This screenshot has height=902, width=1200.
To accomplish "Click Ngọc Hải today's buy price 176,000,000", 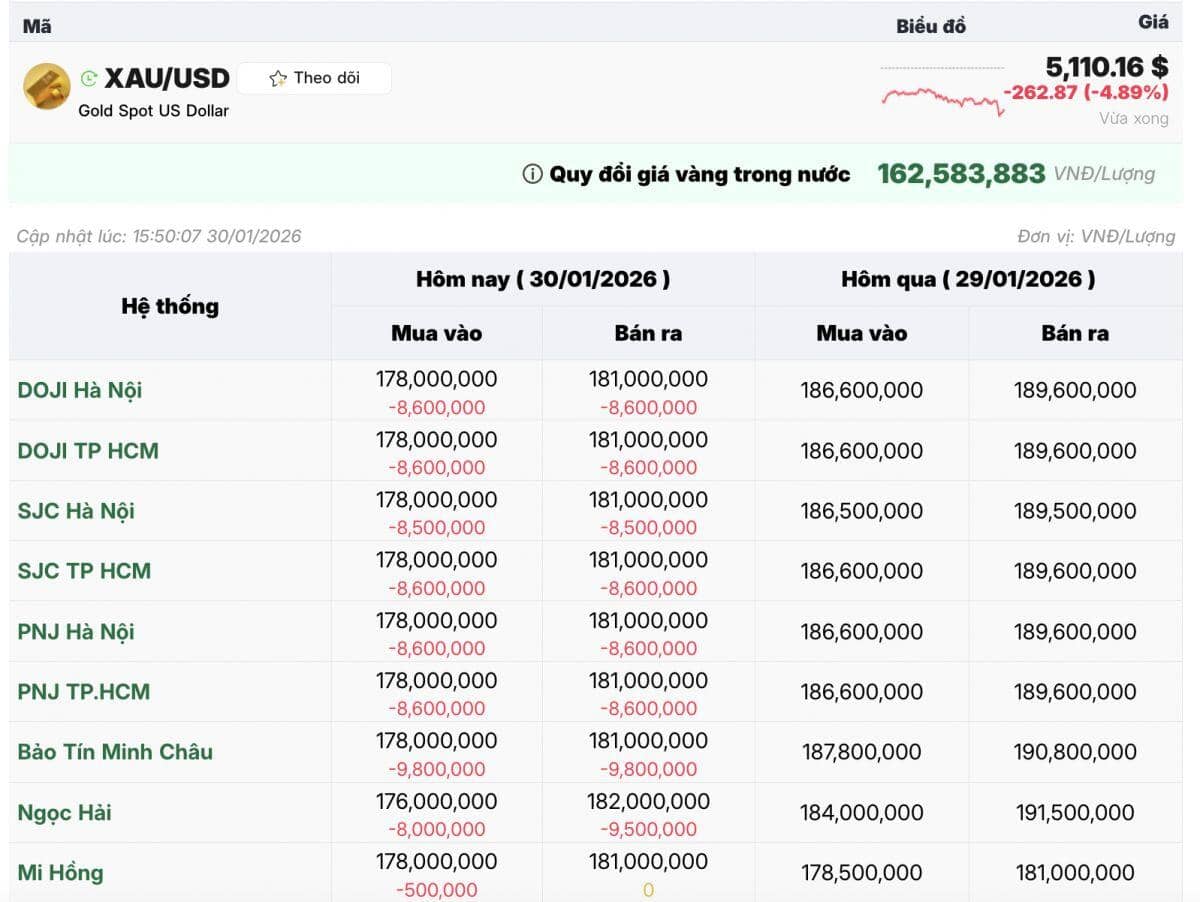I will [437, 801].
